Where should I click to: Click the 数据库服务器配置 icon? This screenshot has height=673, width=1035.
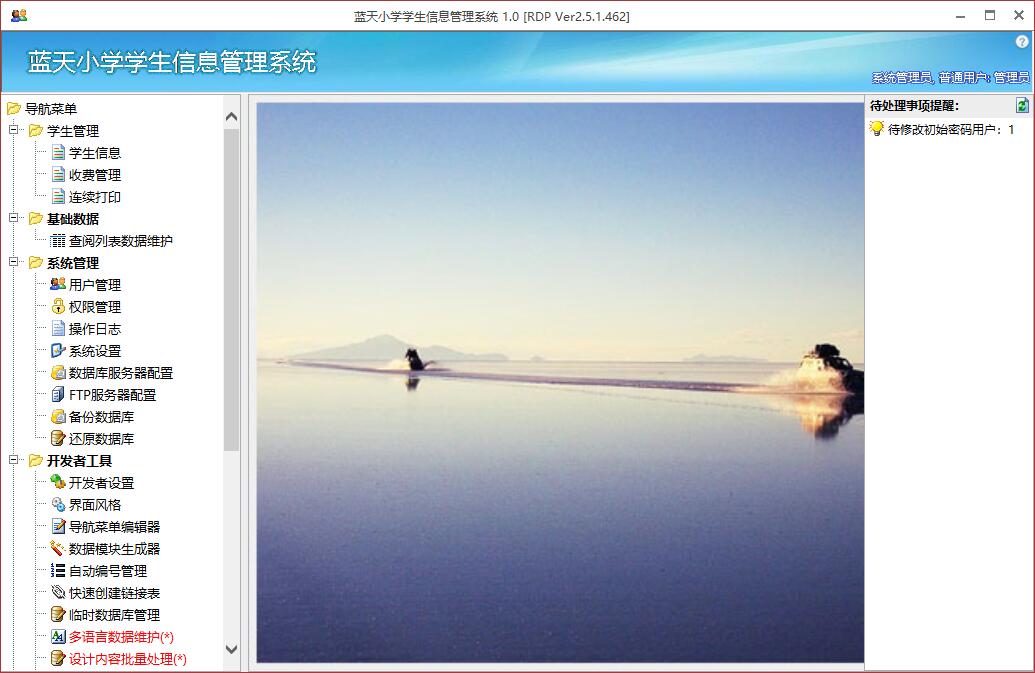(x=58, y=373)
